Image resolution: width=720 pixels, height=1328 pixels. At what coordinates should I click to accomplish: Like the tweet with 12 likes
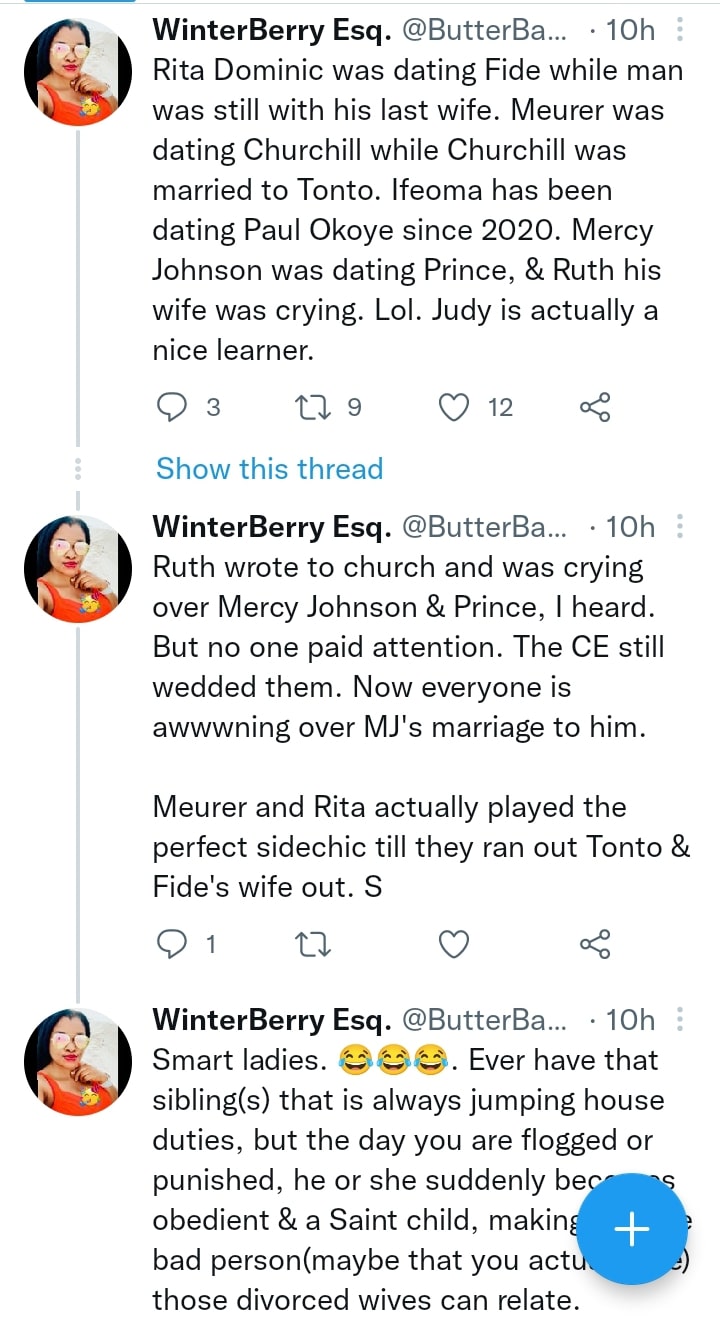pos(456,407)
